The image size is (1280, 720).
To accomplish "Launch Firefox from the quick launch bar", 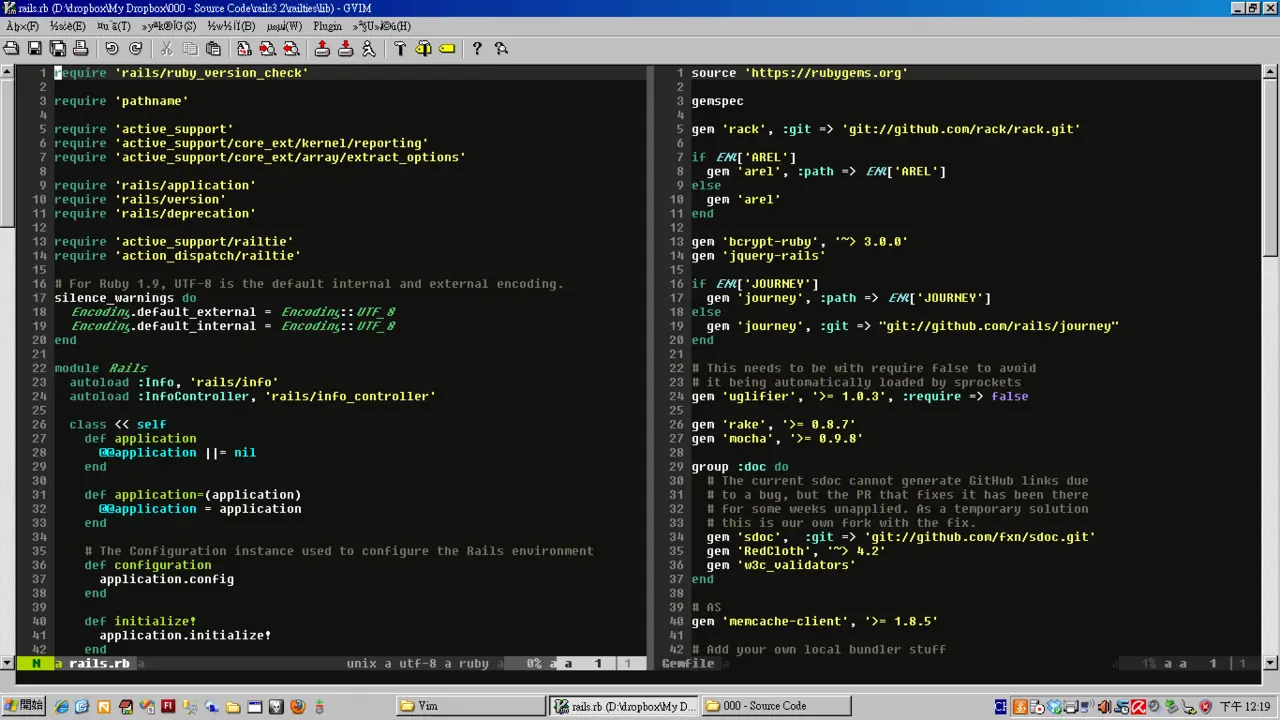I will (x=297, y=706).
